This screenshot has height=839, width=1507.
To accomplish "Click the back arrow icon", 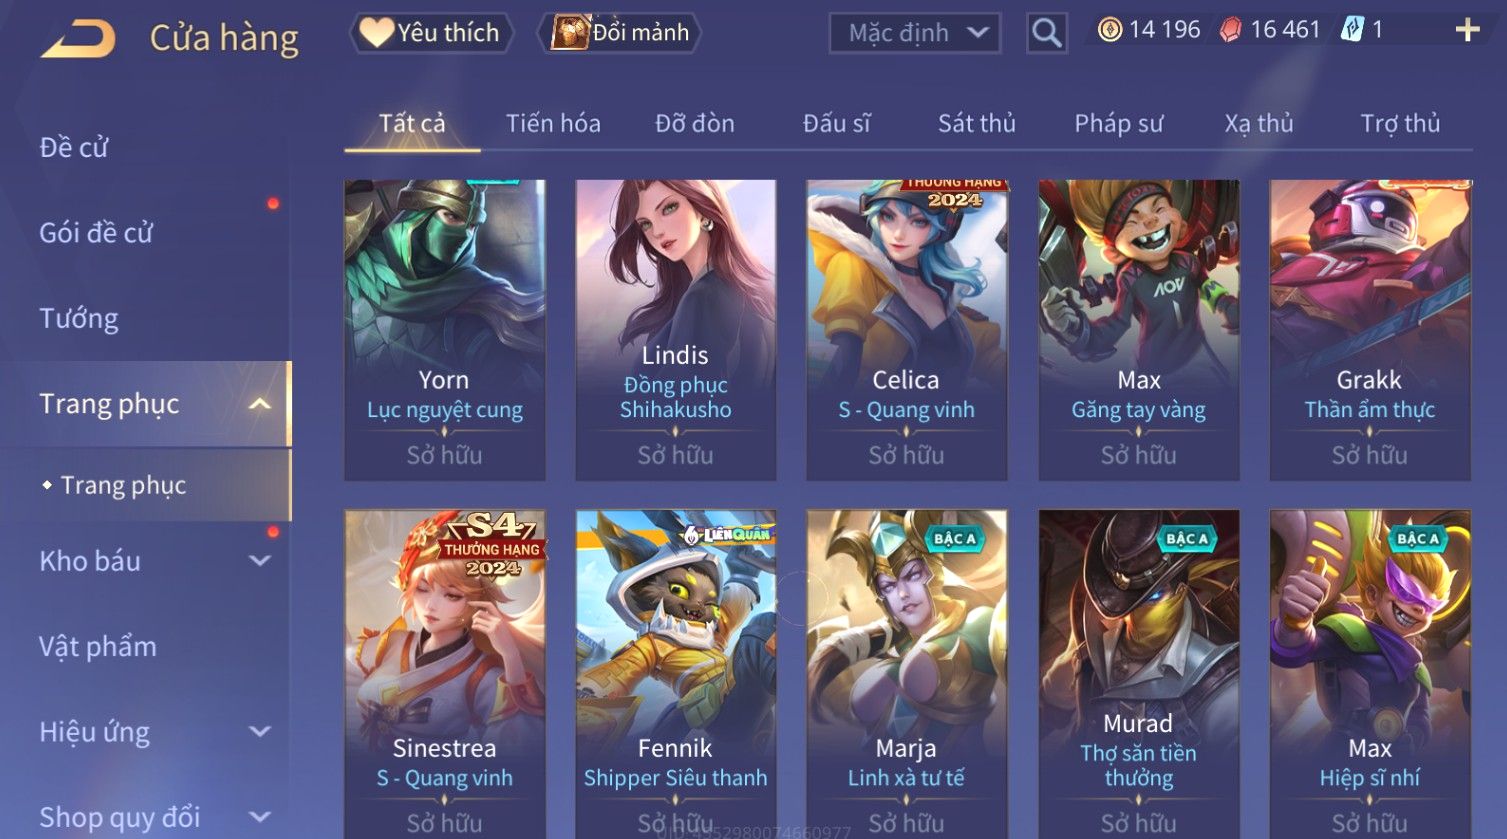I will [78, 39].
